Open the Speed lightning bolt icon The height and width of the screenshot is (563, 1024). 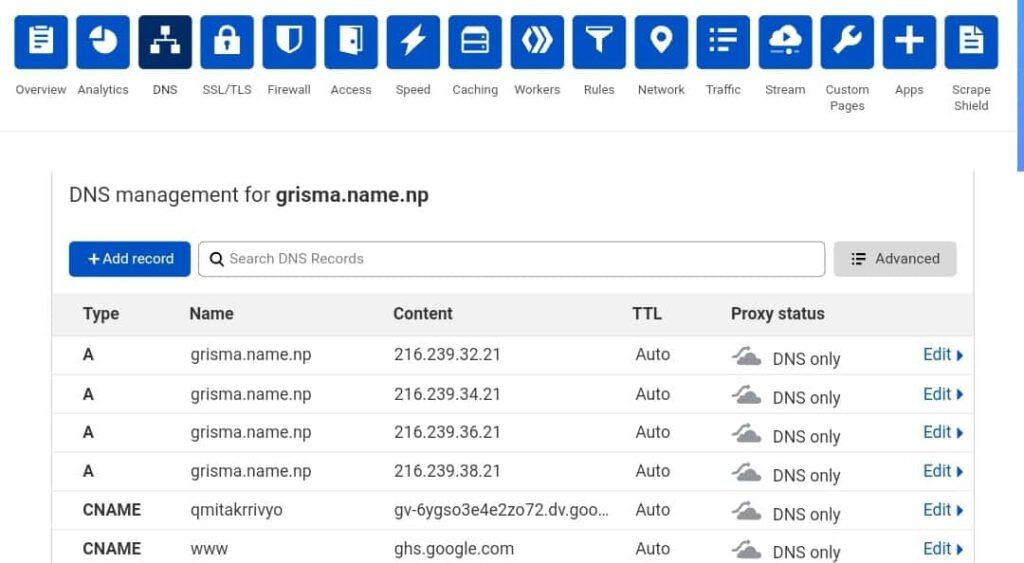pyautogui.click(x=413, y=42)
